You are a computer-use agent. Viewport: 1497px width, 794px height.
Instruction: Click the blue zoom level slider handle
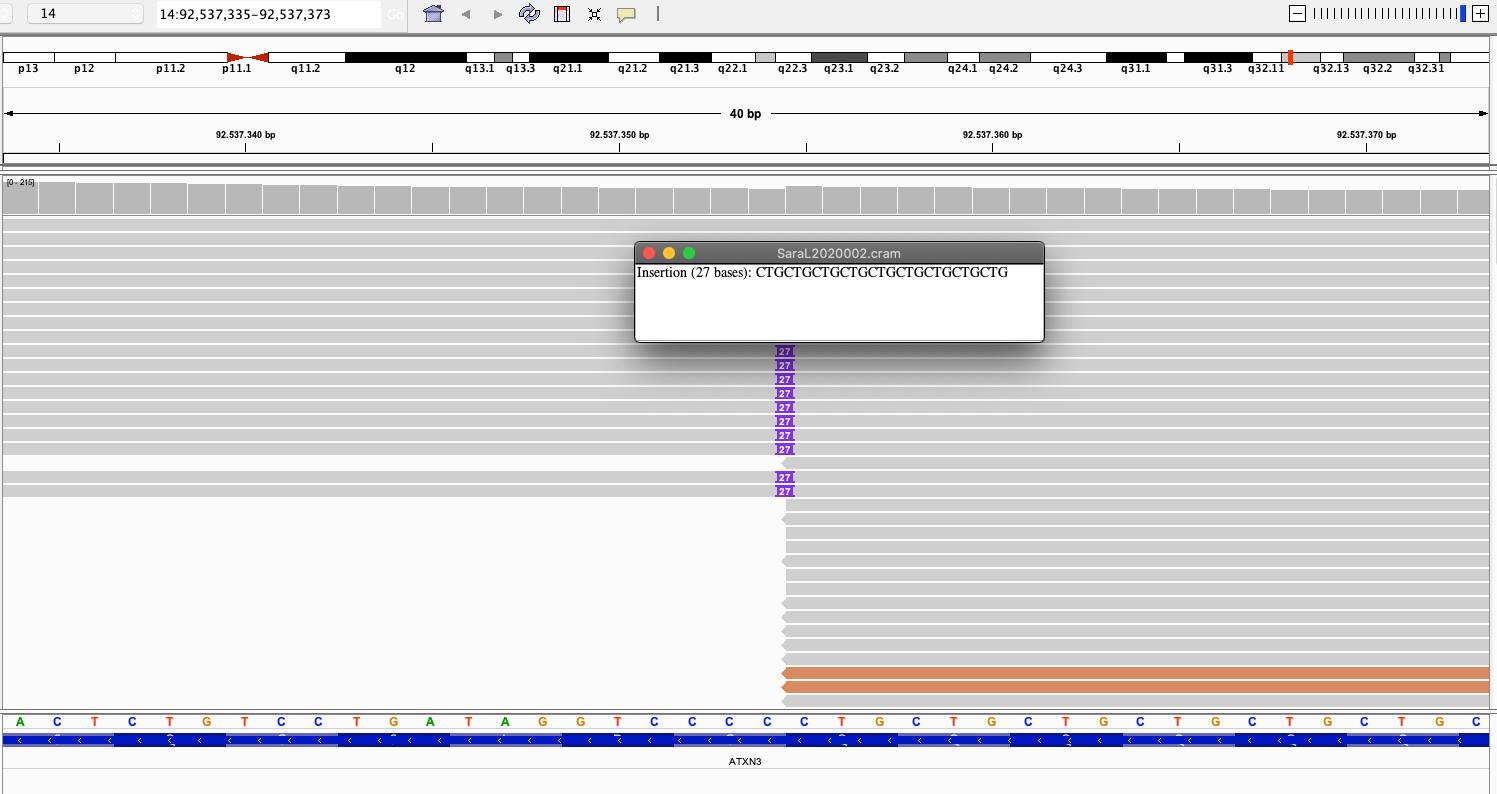pos(1463,14)
